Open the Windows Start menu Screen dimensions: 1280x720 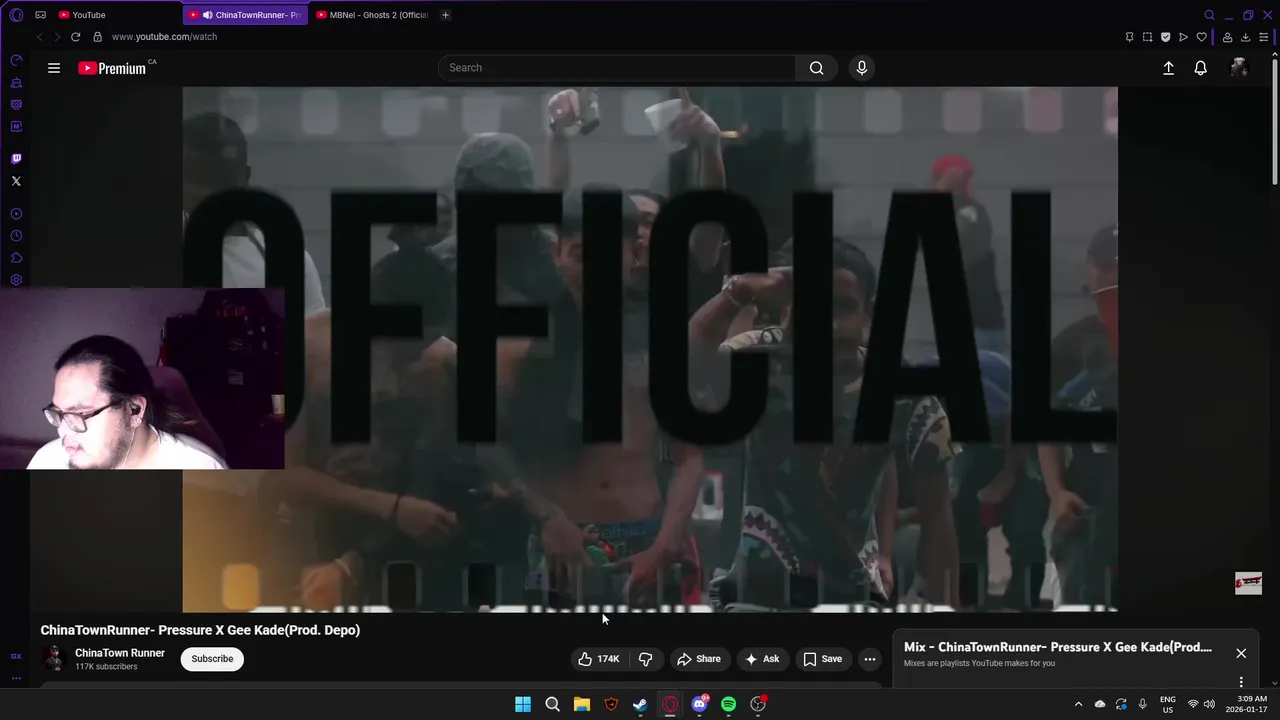[x=523, y=704]
